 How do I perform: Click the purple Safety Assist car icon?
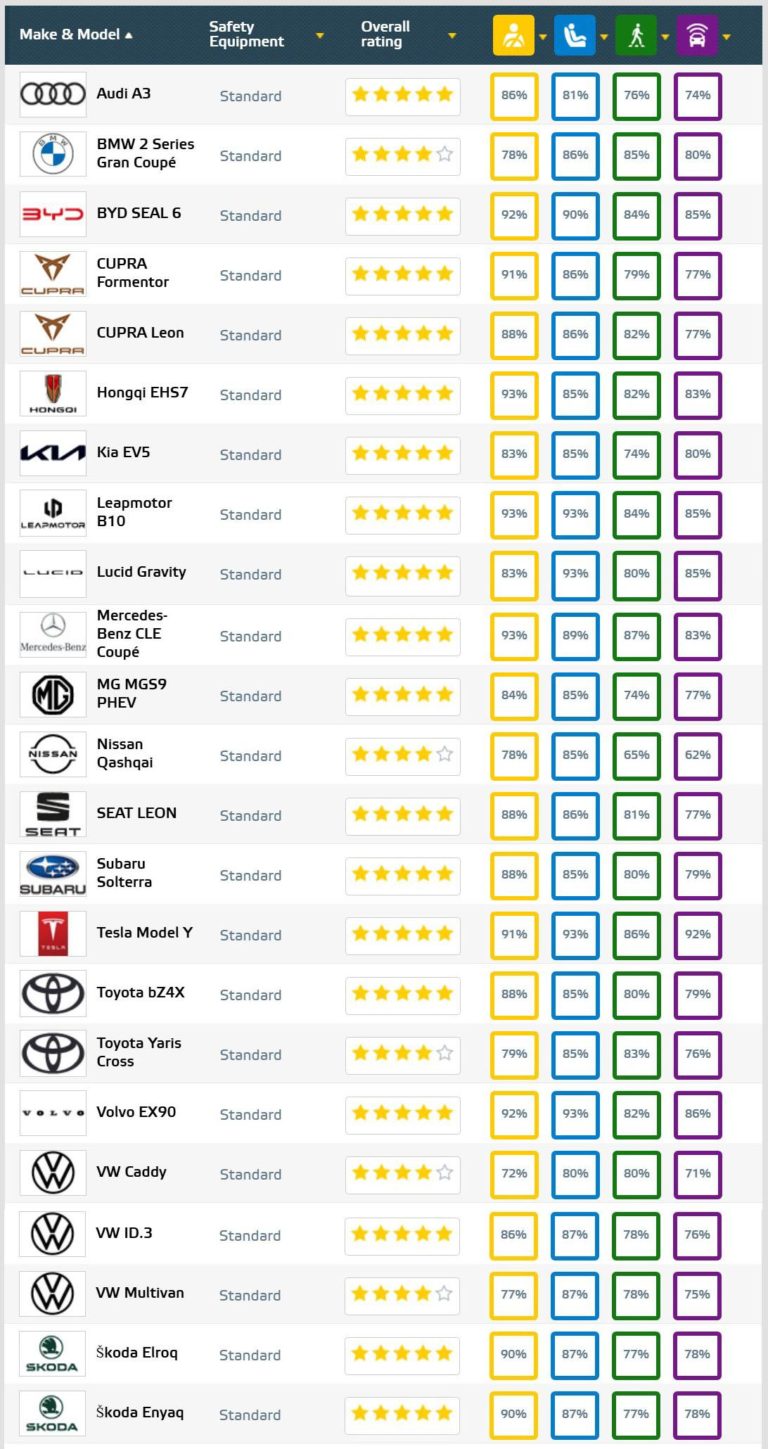click(x=697, y=35)
